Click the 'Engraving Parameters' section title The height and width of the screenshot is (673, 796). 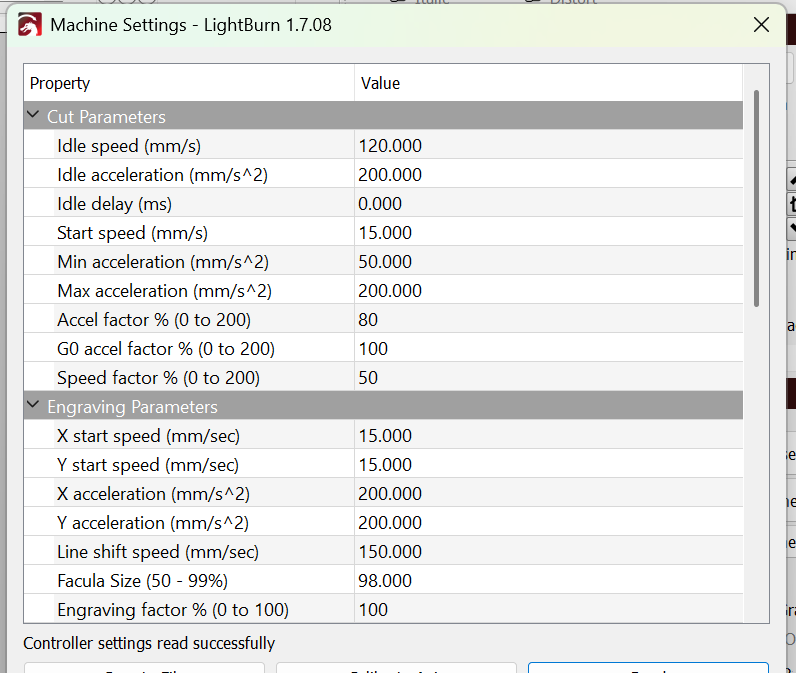click(x=132, y=407)
